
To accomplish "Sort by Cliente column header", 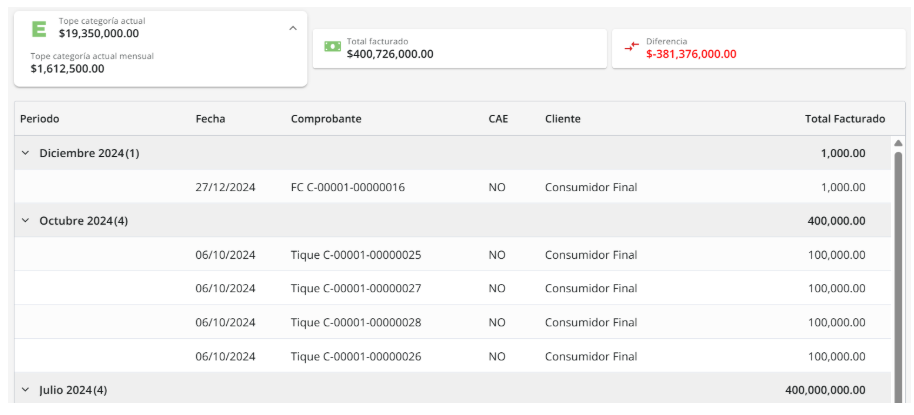I will coord(562,118).
